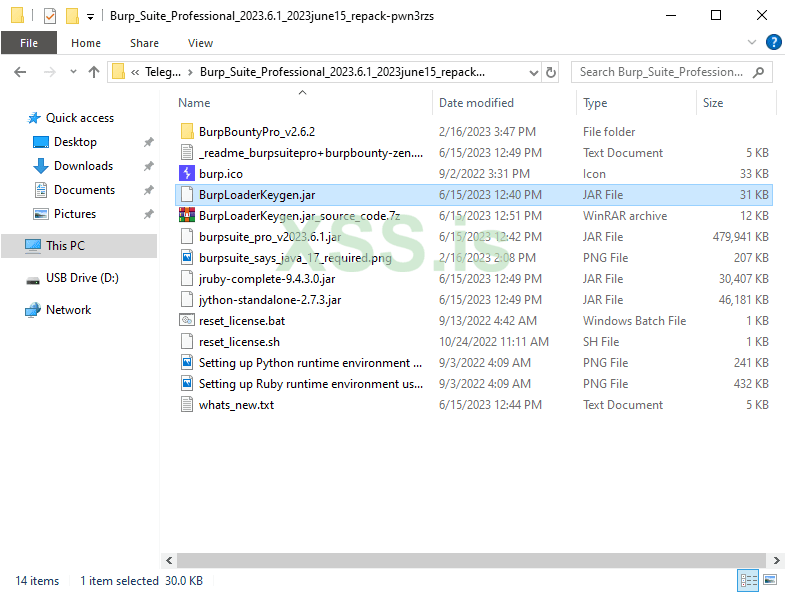This screenshot has height=593, width=786.
Task: Click the scroll right arrow
Action: (776, 560)
